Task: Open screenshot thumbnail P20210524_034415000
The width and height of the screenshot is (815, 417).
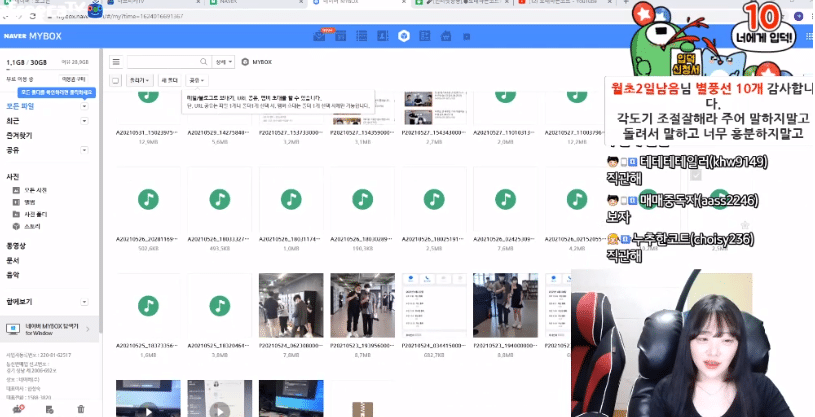Action: tap(434, 306)
